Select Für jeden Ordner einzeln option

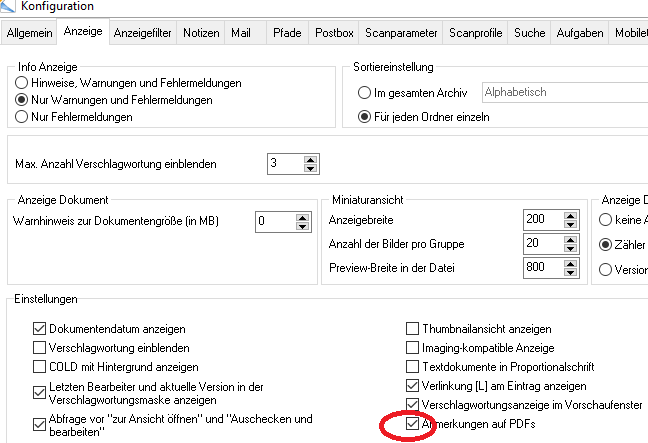[365, 117]
